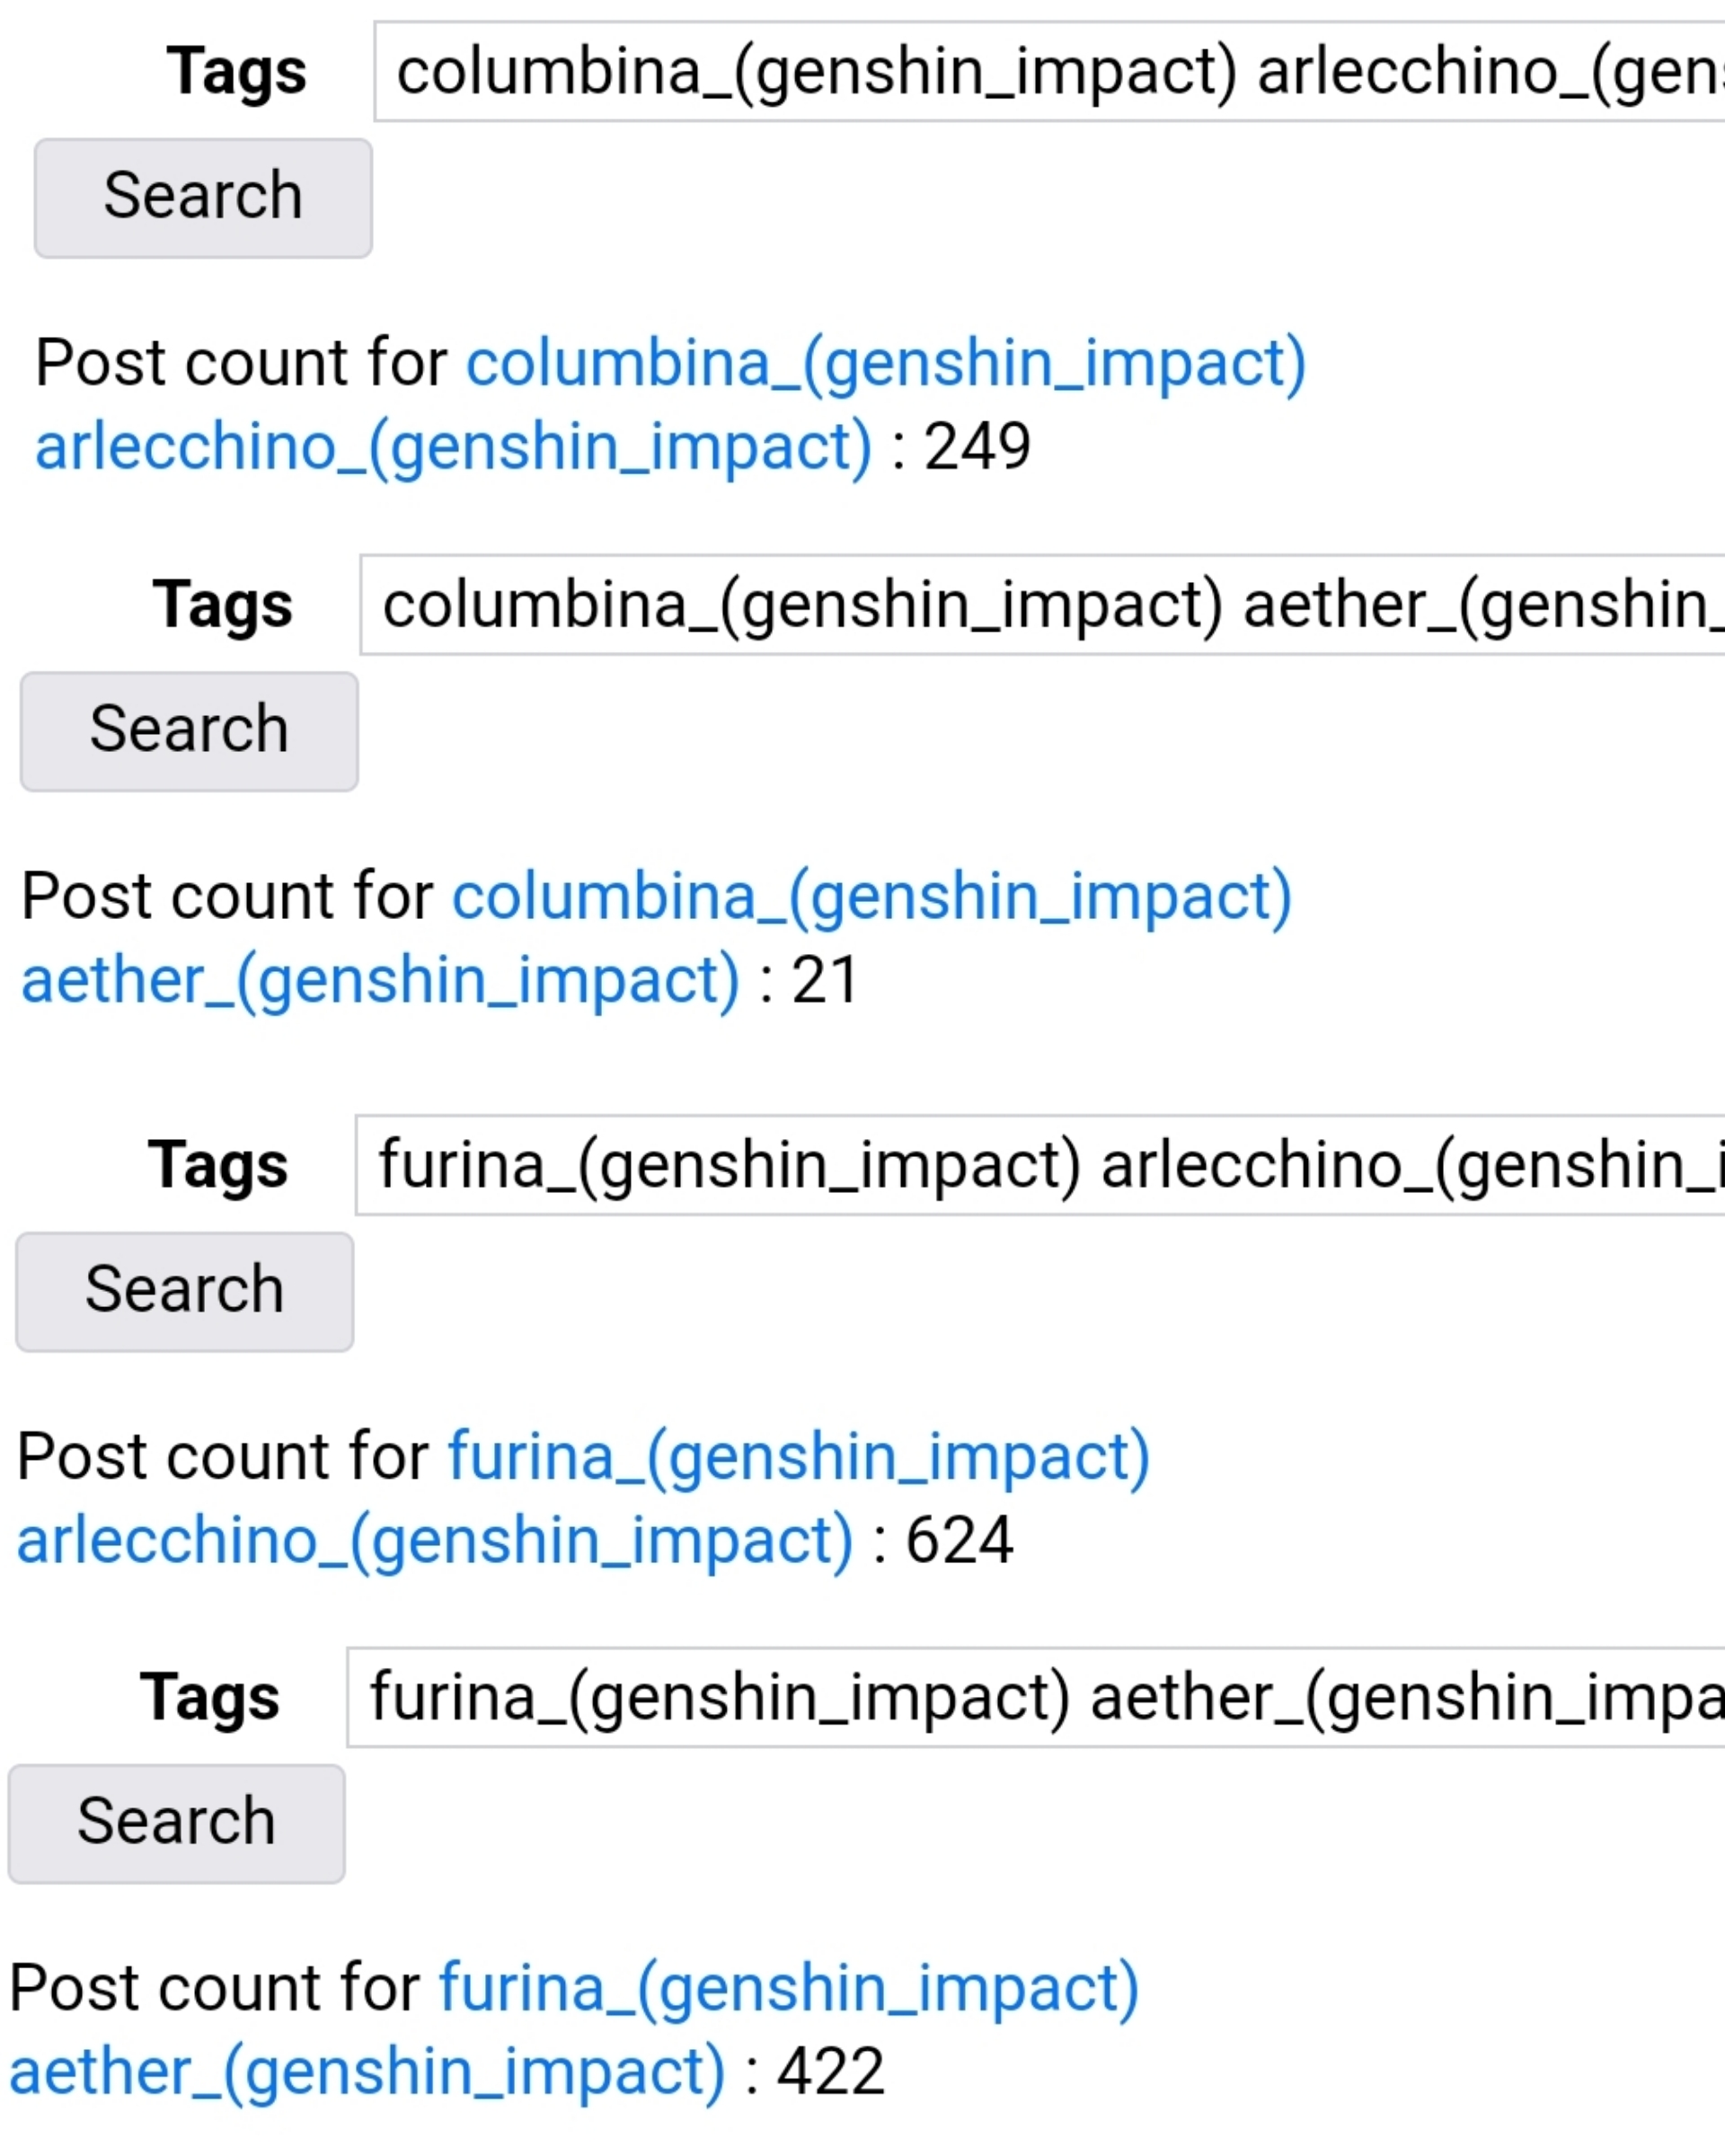This screenshot has height=2156, width=1725.
Task: Click the Tags field containing furina and arlecchino
Action: click(x=1040, y=1165)
